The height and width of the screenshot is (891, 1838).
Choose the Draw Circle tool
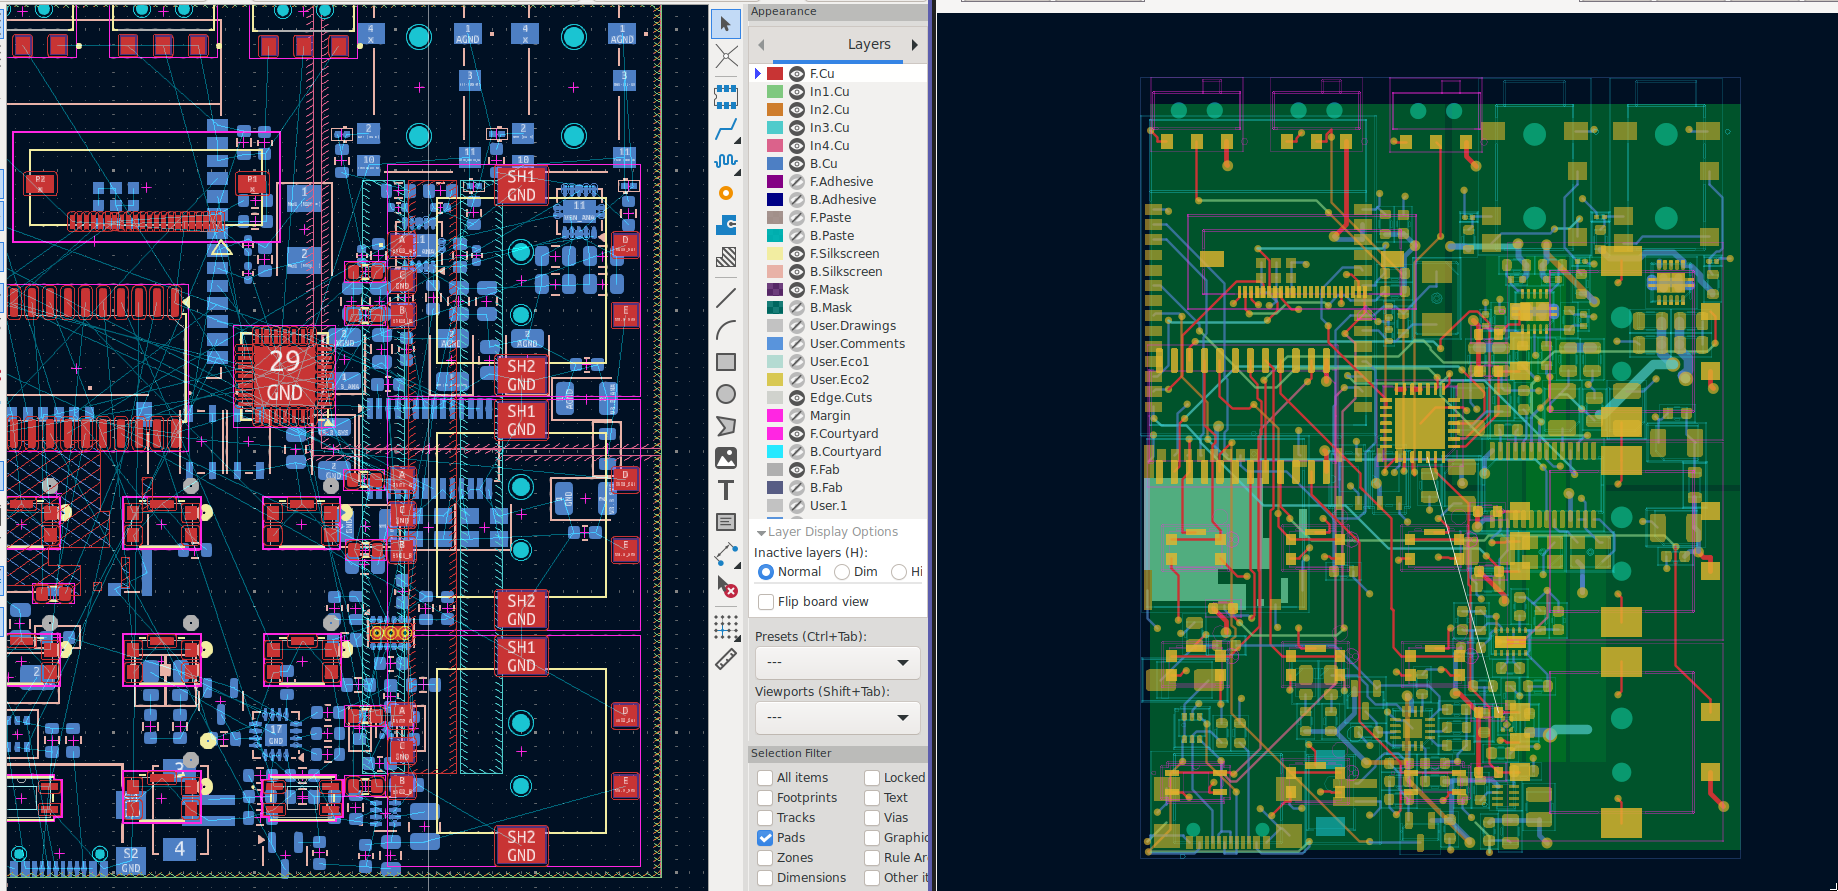[726, 394]
